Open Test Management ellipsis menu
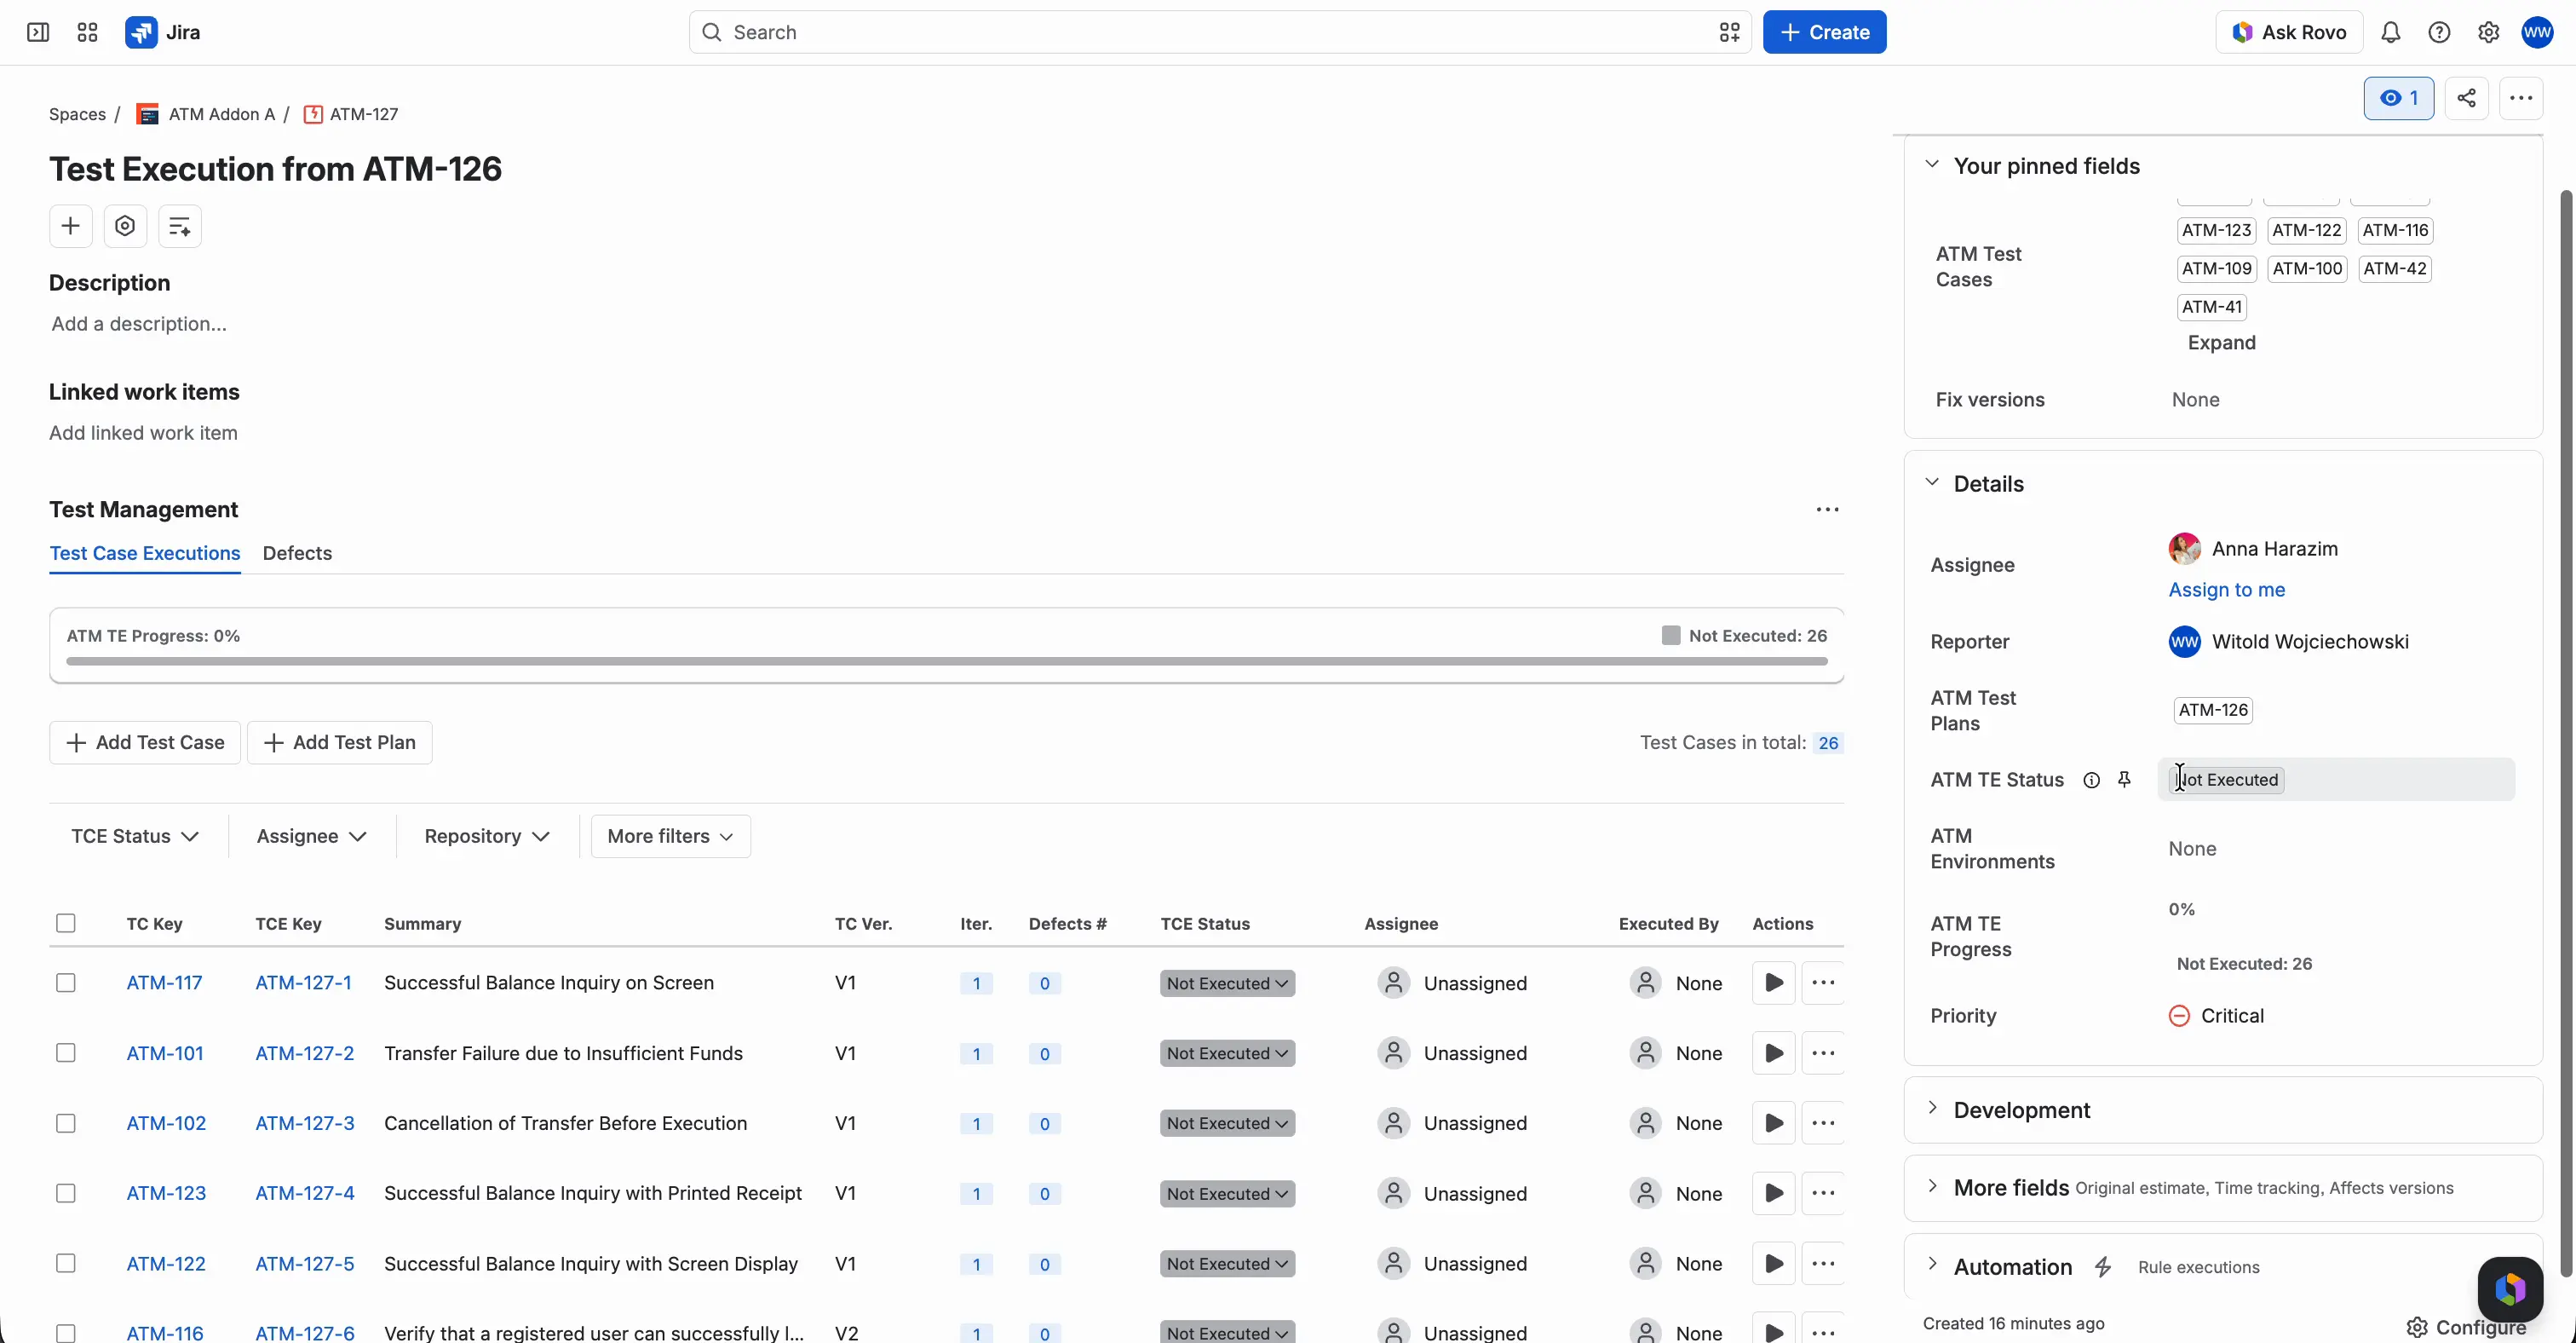The height and width of the screenshot is (1343, 2576). [1827, 510]
